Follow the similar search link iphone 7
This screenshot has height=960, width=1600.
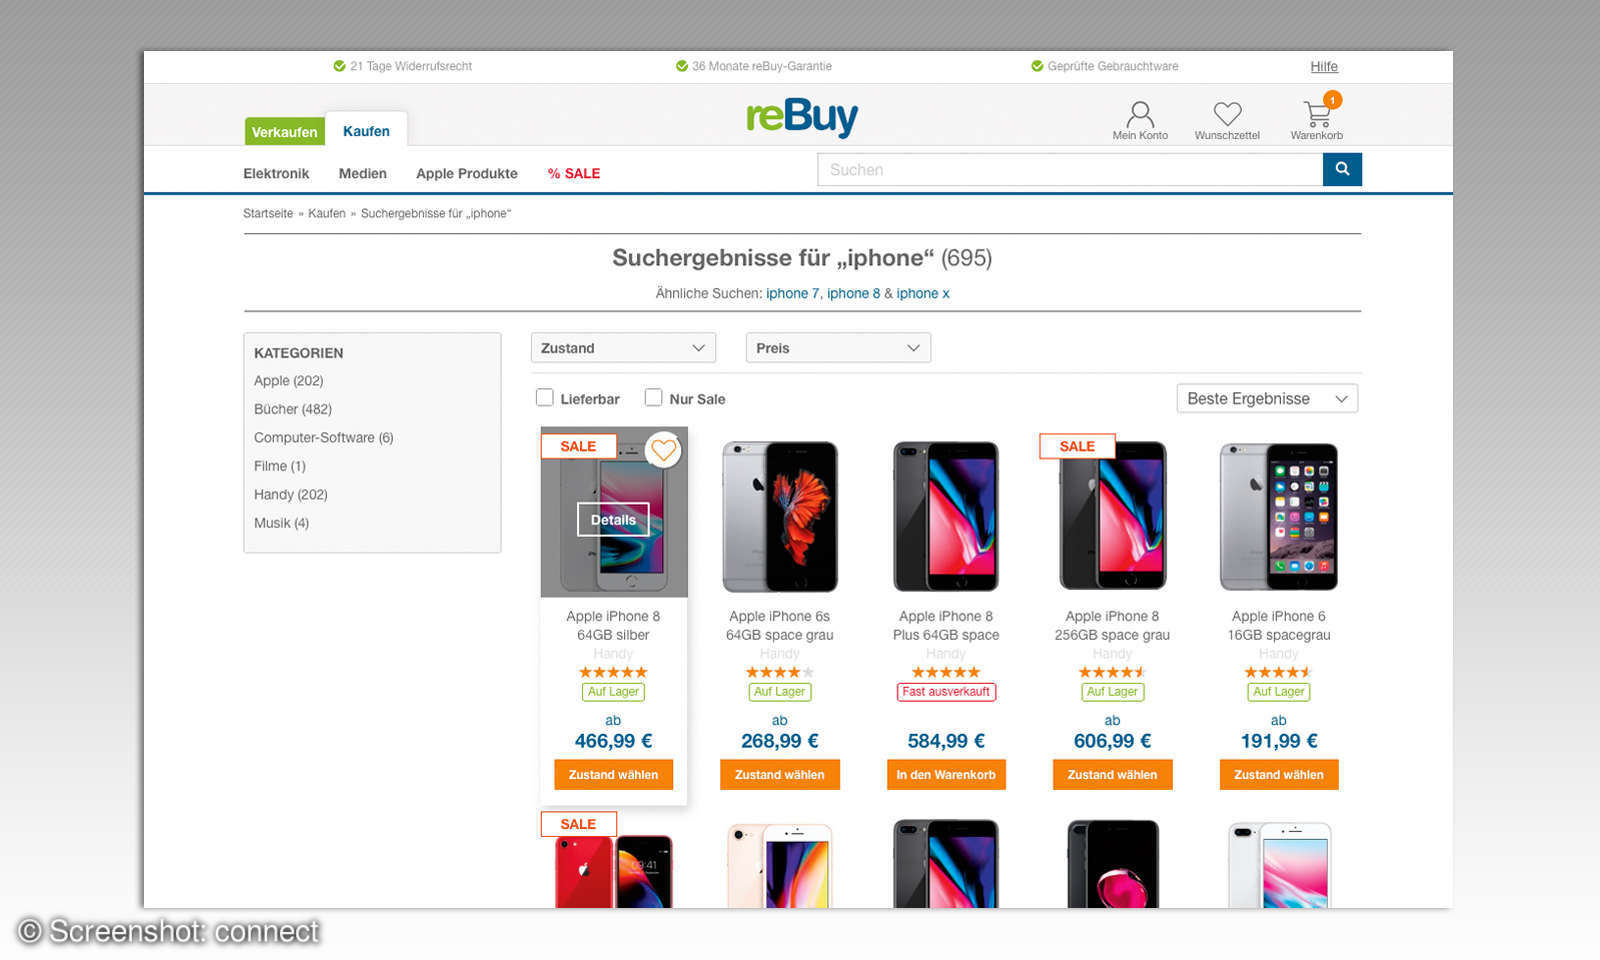coord(792,294)
